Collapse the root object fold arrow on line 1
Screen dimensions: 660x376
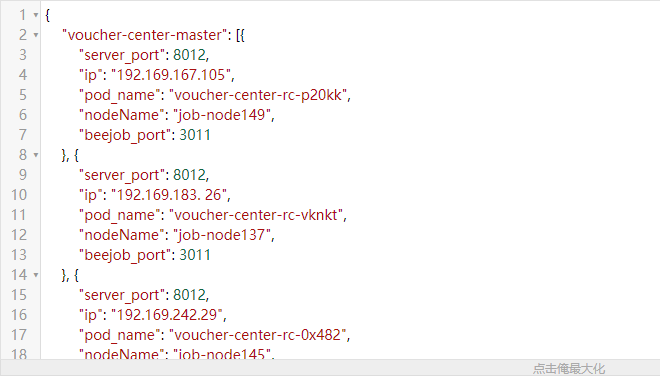[36, 15]
